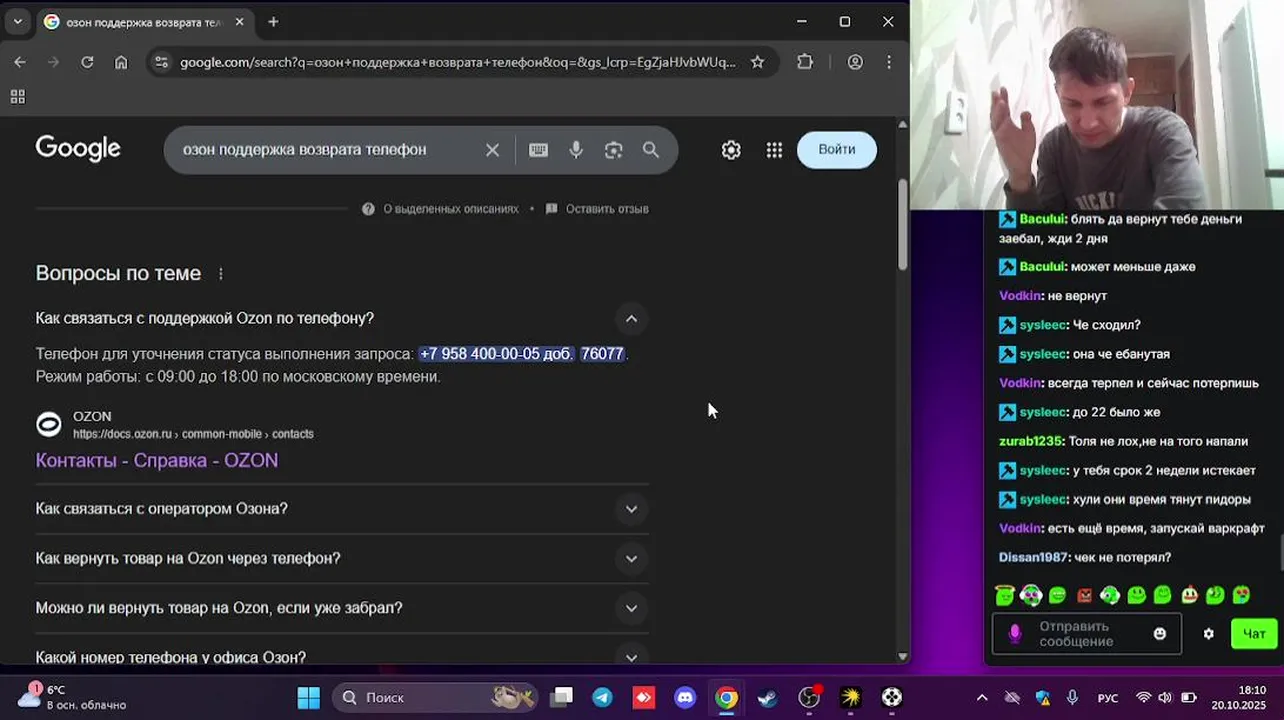The height and width of the screenshot is (720, 1284).
Task: Open Steam from the taskbar
Action: pos(767,697)
